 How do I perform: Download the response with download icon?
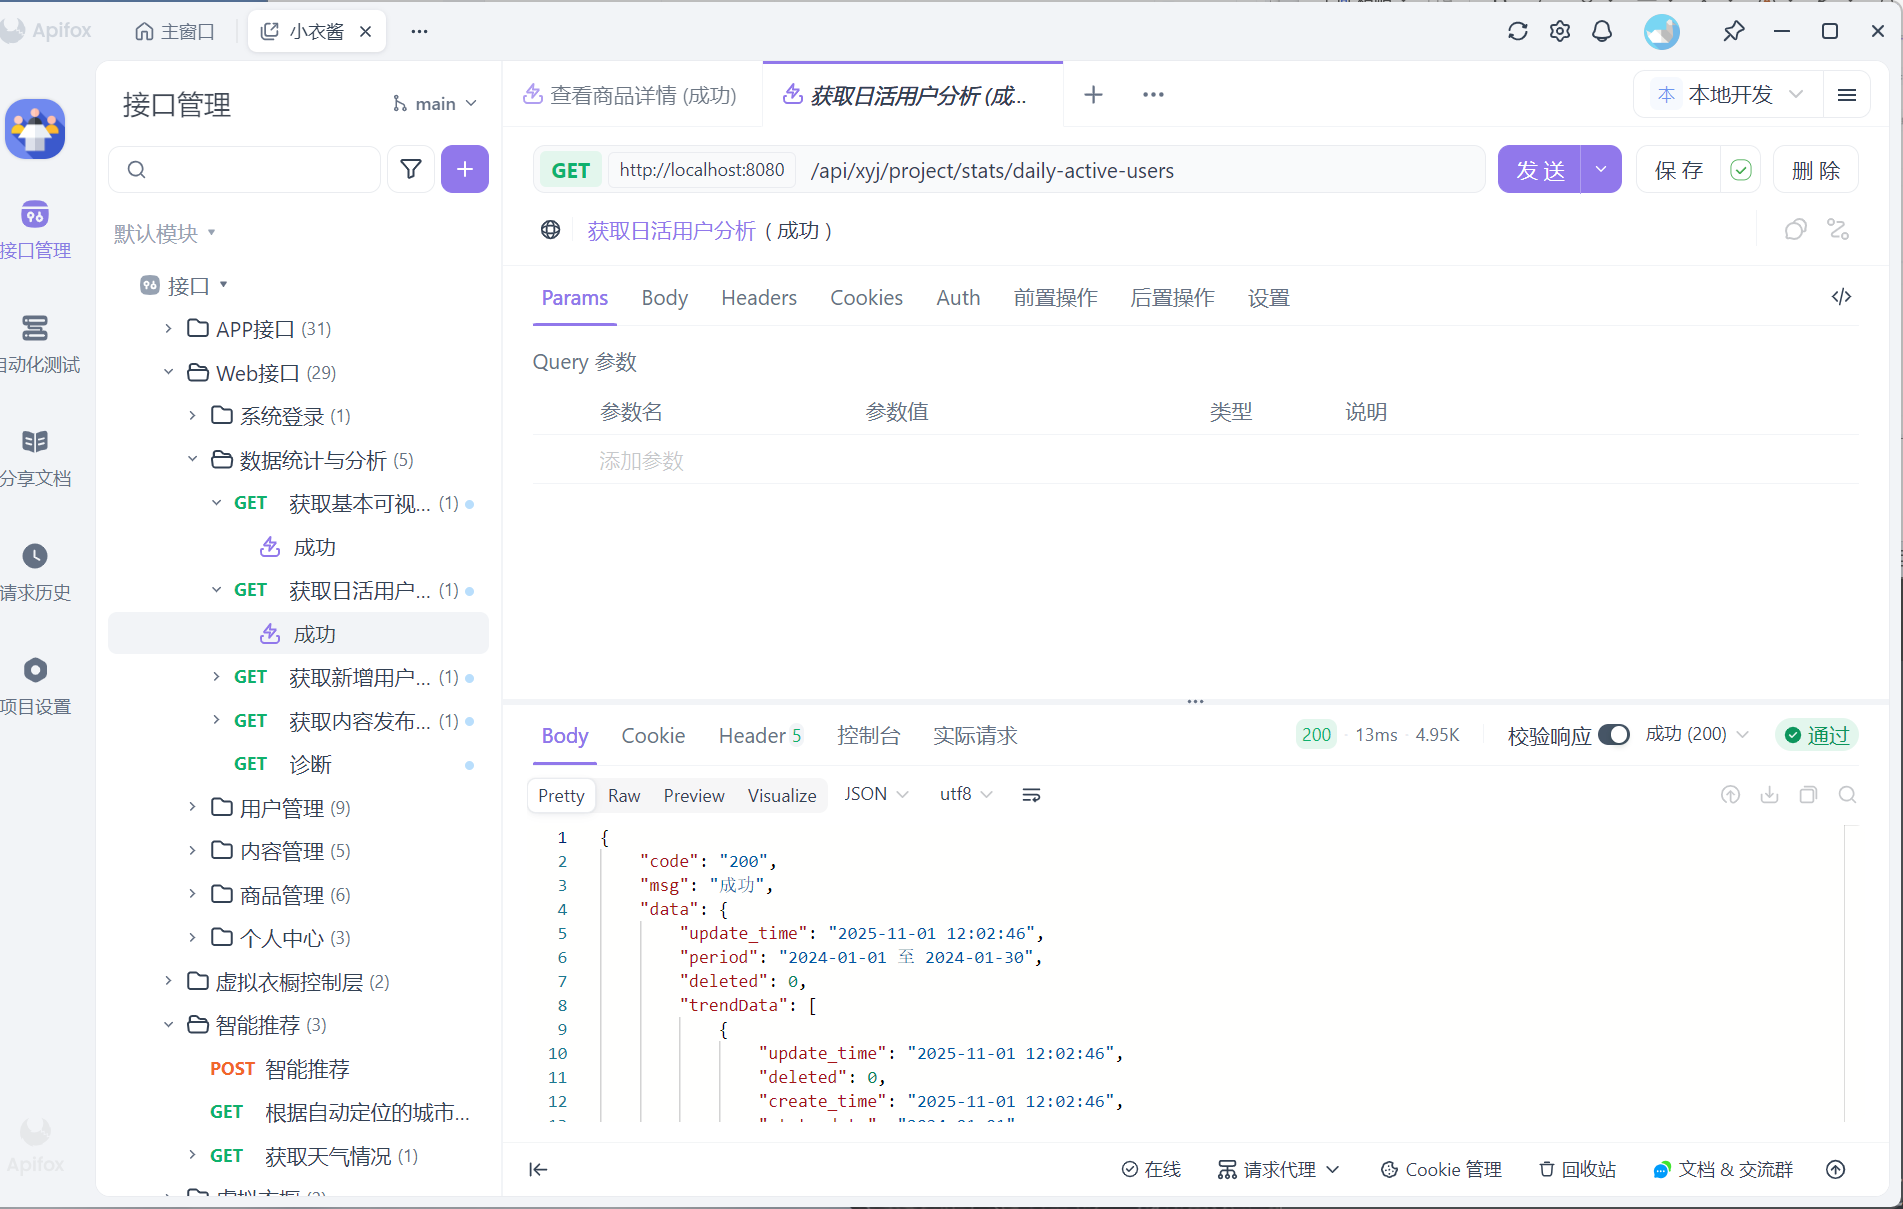[x=1769, y=795]
